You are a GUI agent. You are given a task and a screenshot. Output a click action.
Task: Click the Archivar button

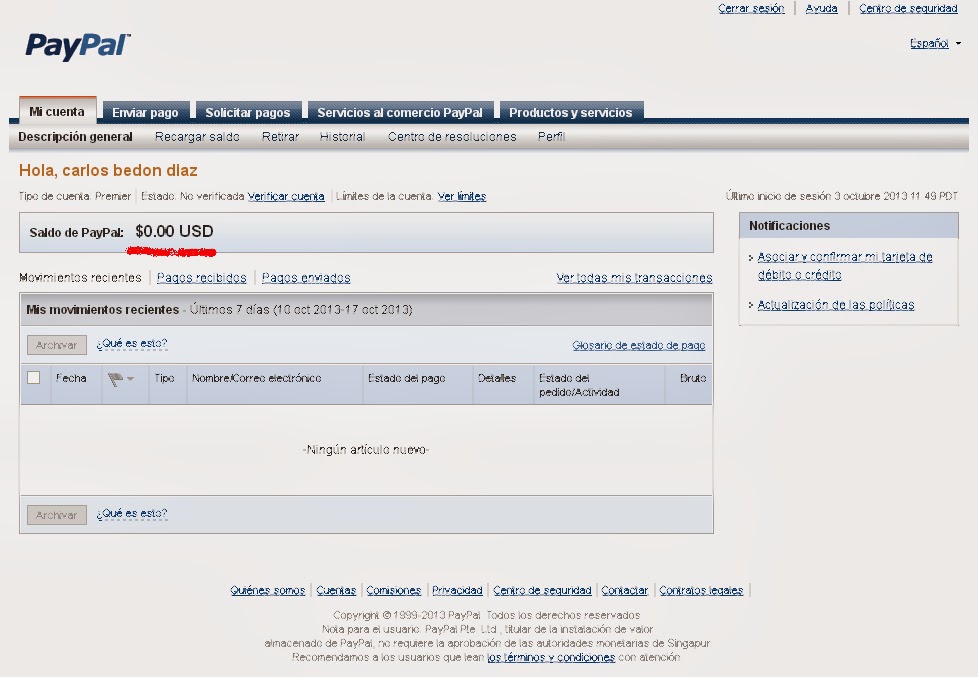pos(56,344)
